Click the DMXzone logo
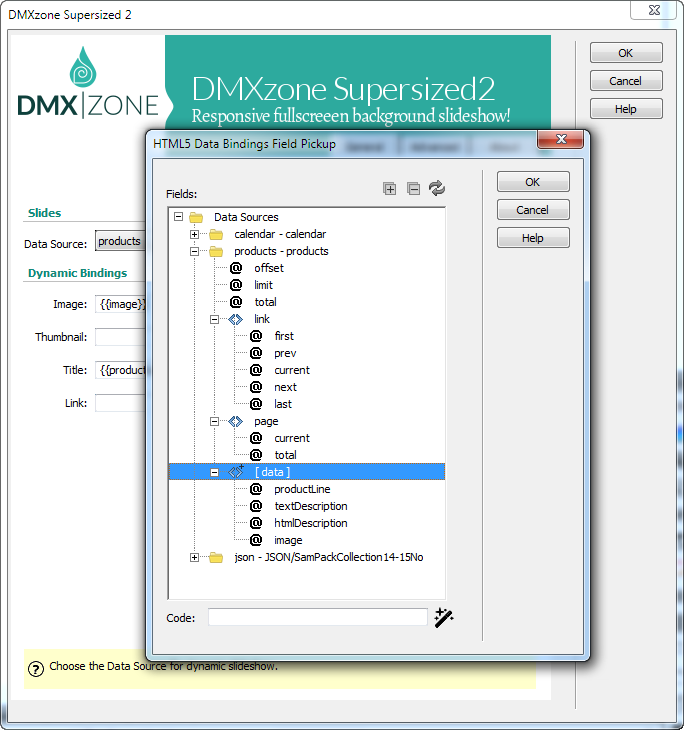This screenshot has height=730, width=684. (88, 82)
